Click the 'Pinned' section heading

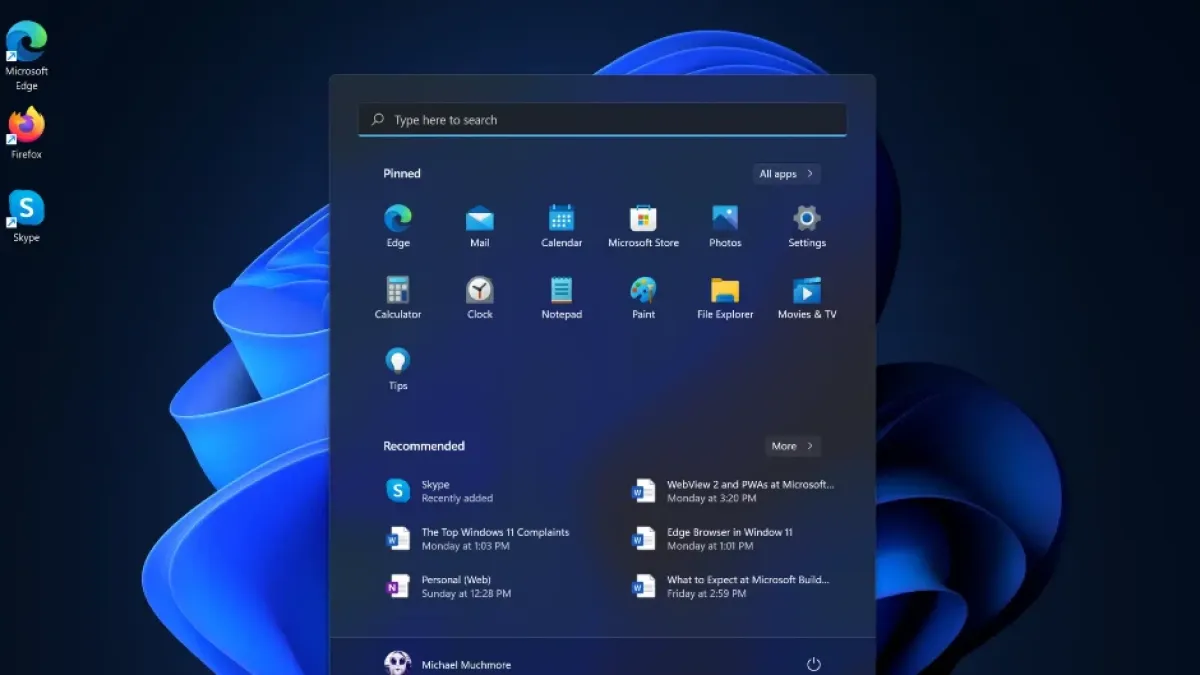coord(402,174)
